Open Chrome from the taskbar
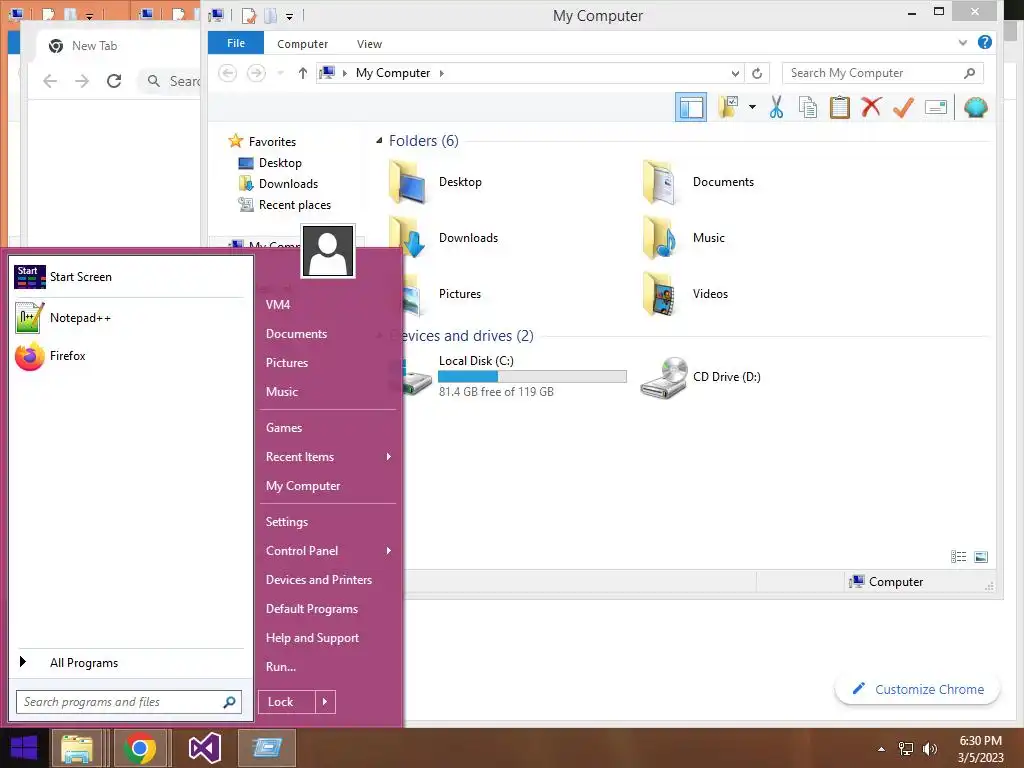This screenshot has width=1024, height=768. (140, 748)
